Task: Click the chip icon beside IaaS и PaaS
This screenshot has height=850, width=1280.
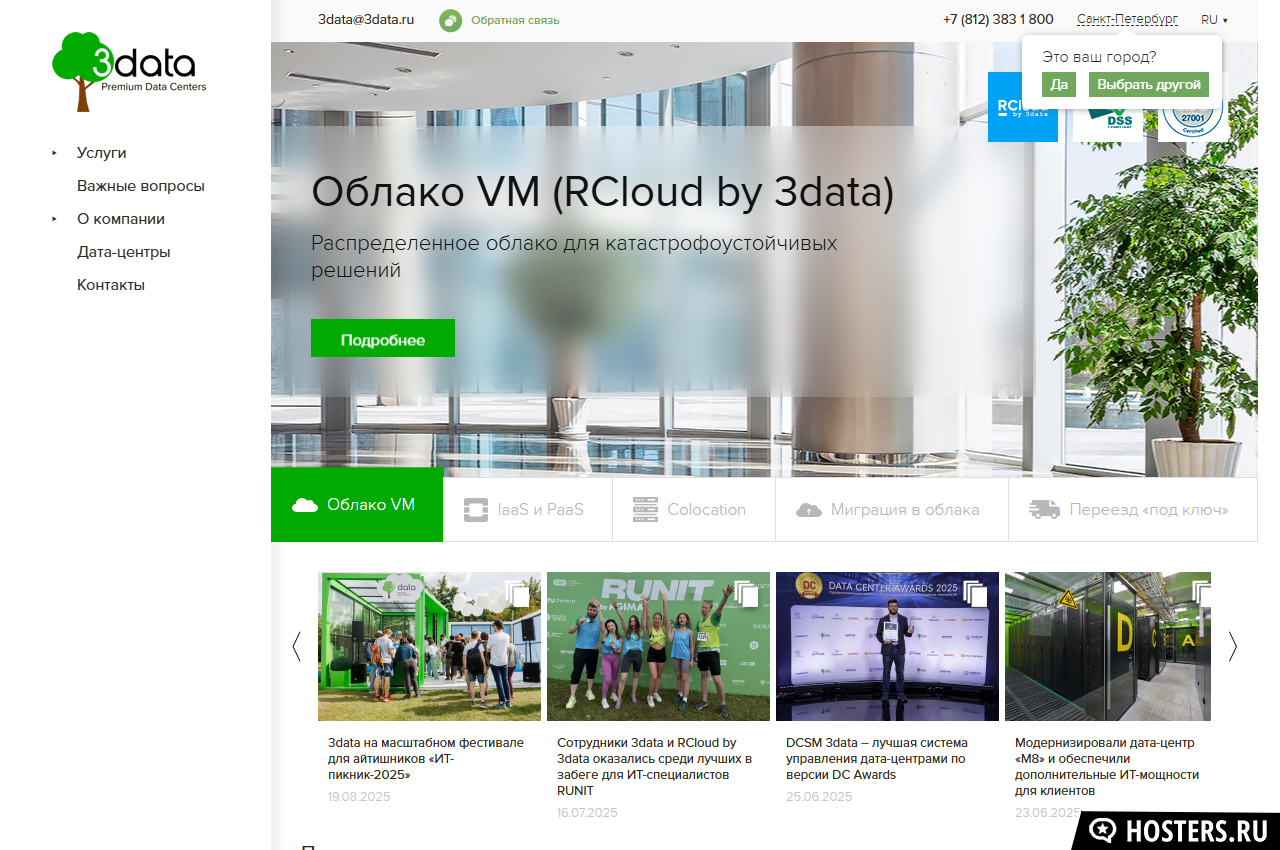Action: 476,510
